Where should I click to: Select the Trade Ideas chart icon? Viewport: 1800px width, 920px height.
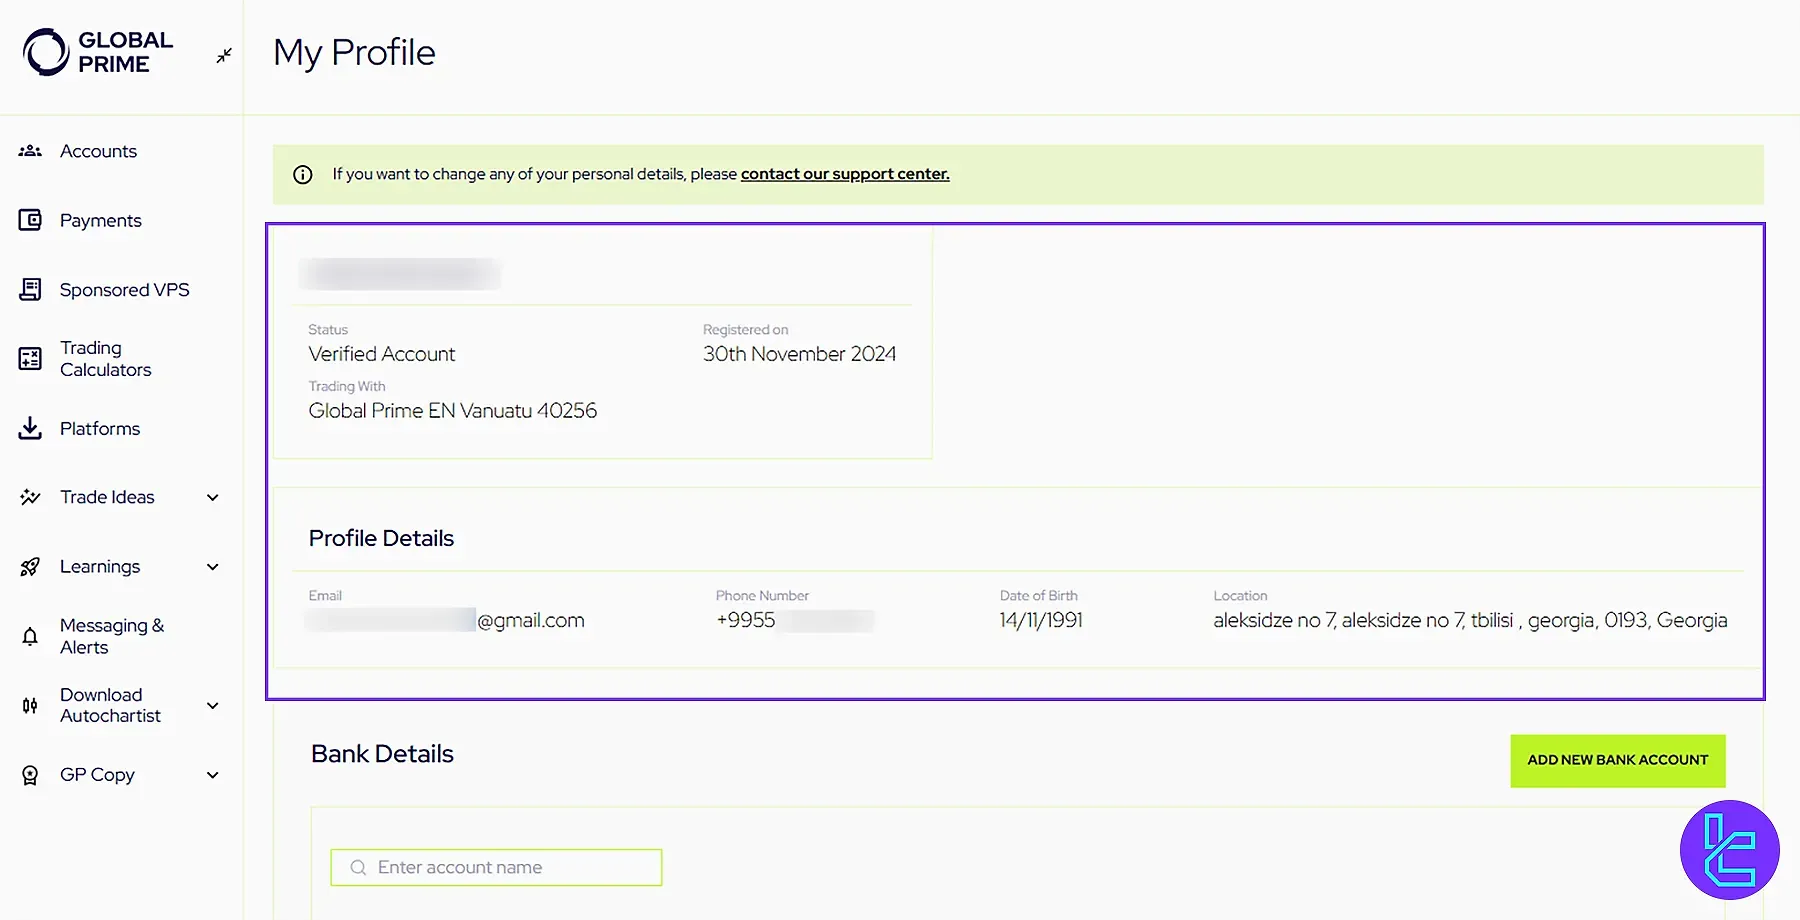[29, 496]
